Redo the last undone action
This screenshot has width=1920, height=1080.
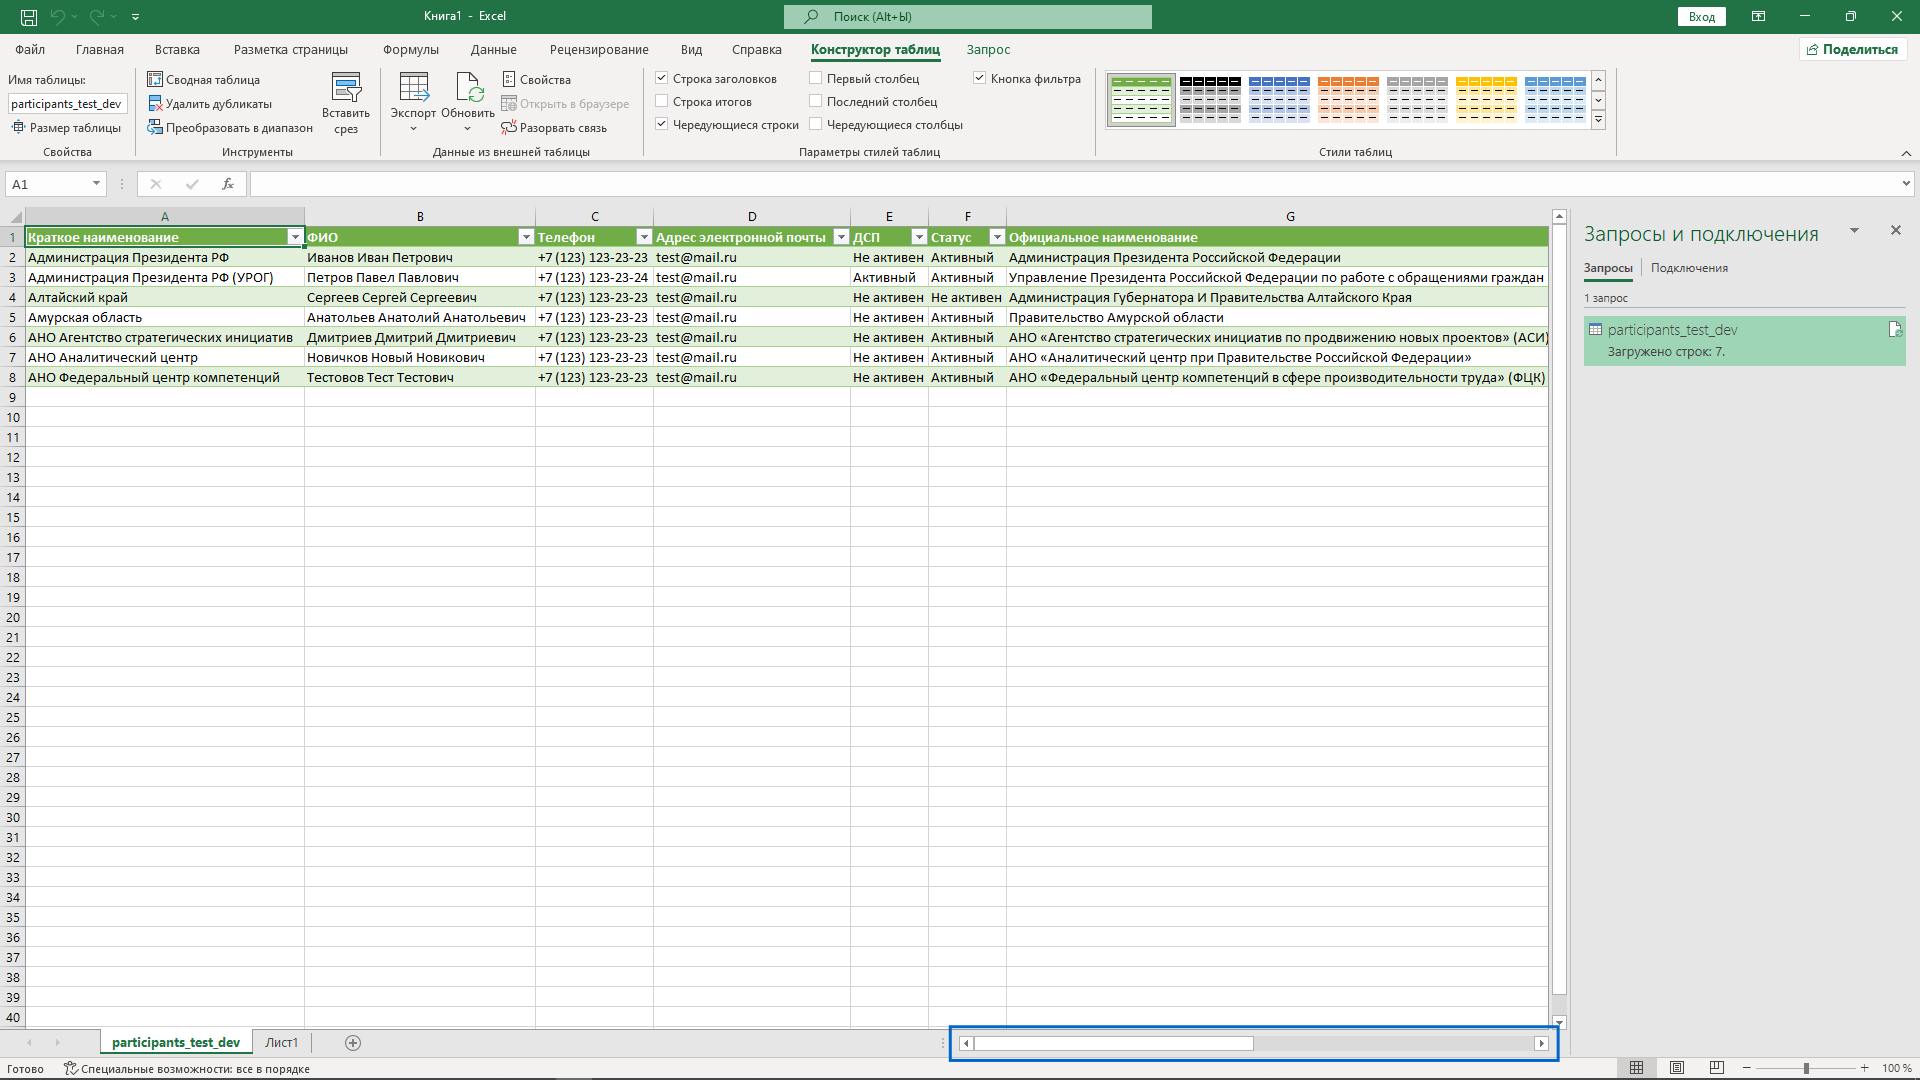click(96, 17)
